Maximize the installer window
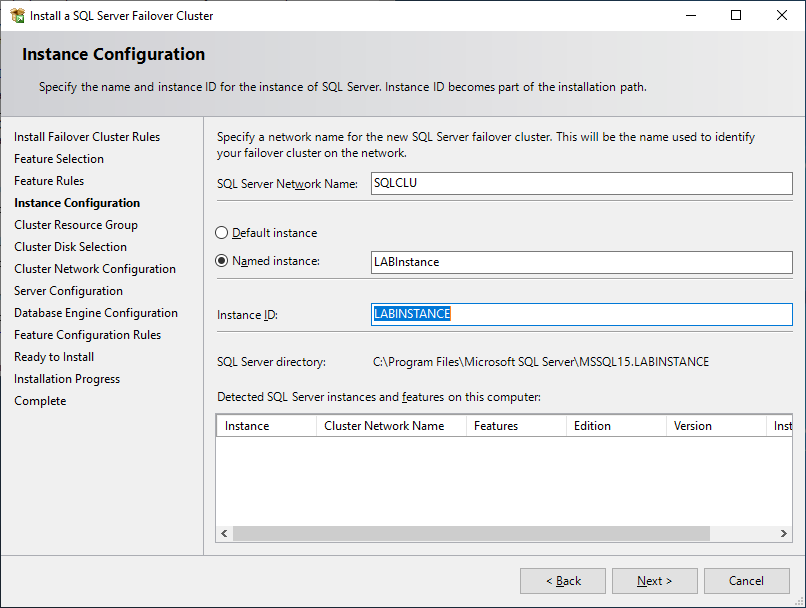Viewport: 806px width, 608px height. pyautogui.click(x=736, y=15)
